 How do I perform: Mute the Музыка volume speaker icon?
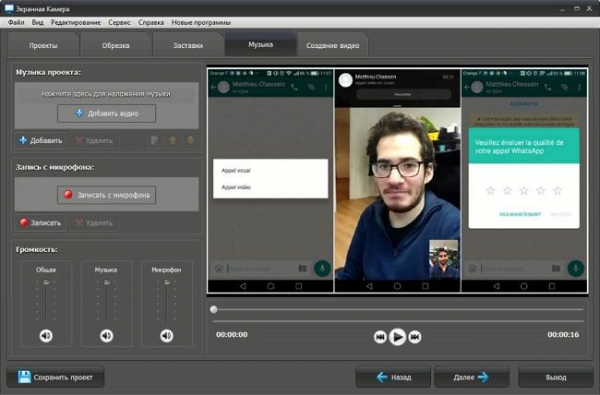point(107,336)
